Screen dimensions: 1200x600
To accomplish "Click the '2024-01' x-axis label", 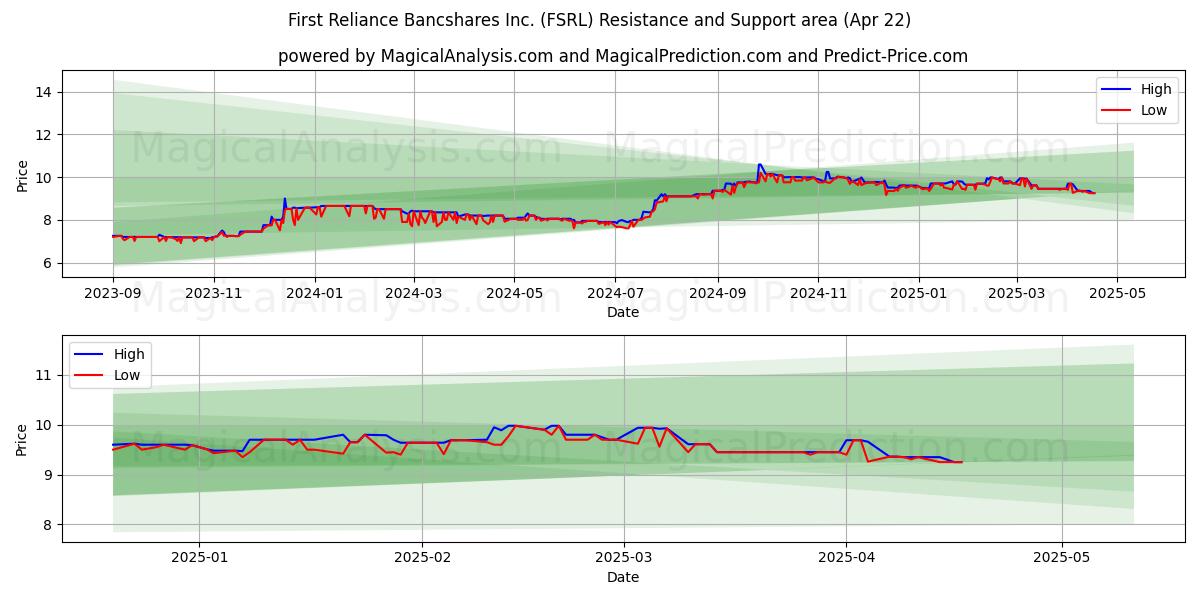I will [314, 293].
